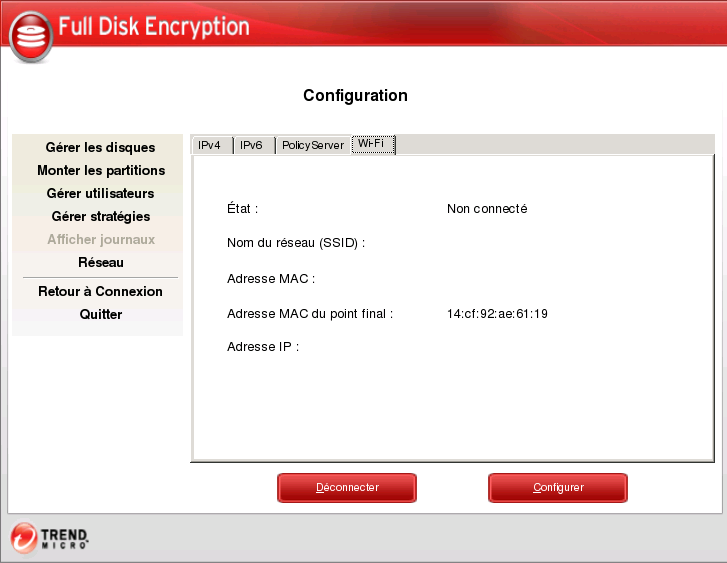Switch to the PolicyServer tab
This screenshot has height=563, width=727.
(312, 146)
